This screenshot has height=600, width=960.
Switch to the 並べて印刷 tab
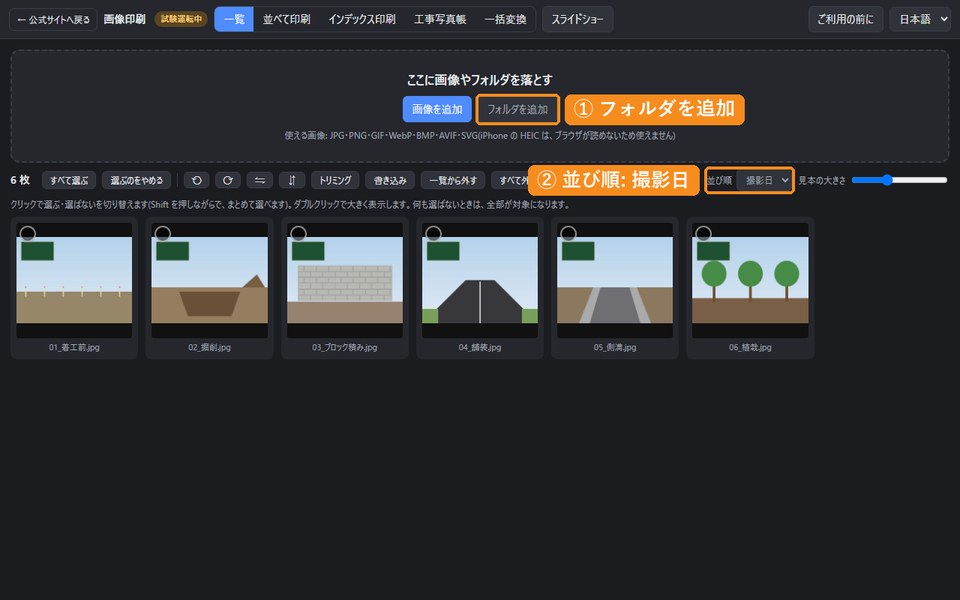287,19
